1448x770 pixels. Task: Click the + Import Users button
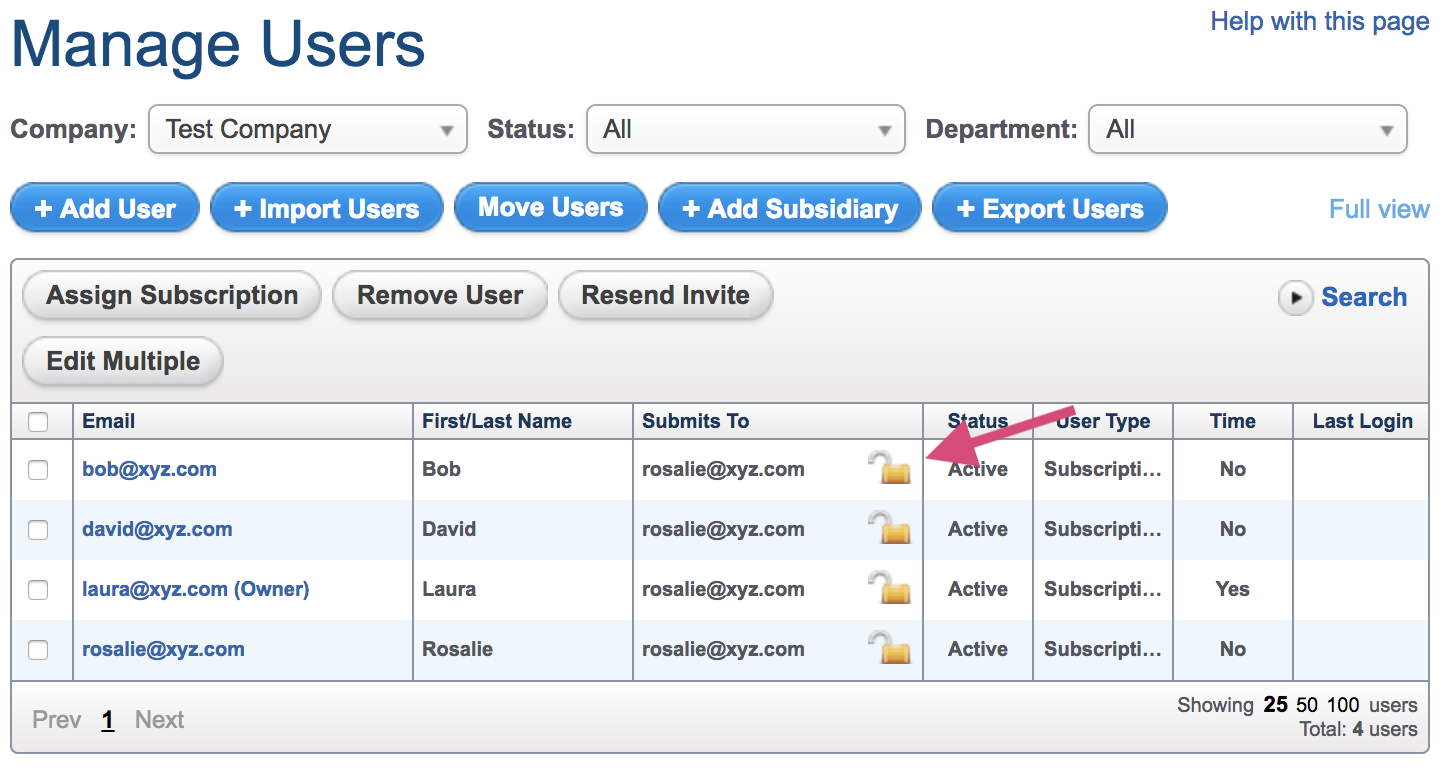click(x=327, y=208)
